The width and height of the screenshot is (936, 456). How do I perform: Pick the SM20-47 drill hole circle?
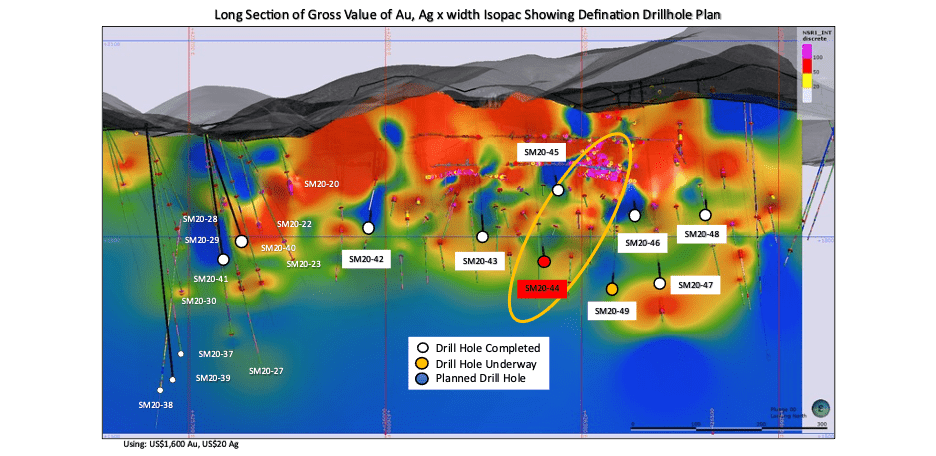[x=659, y=283]
